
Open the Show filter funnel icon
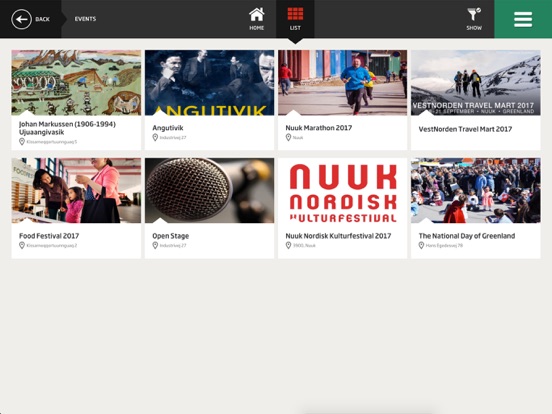point(474,19)
